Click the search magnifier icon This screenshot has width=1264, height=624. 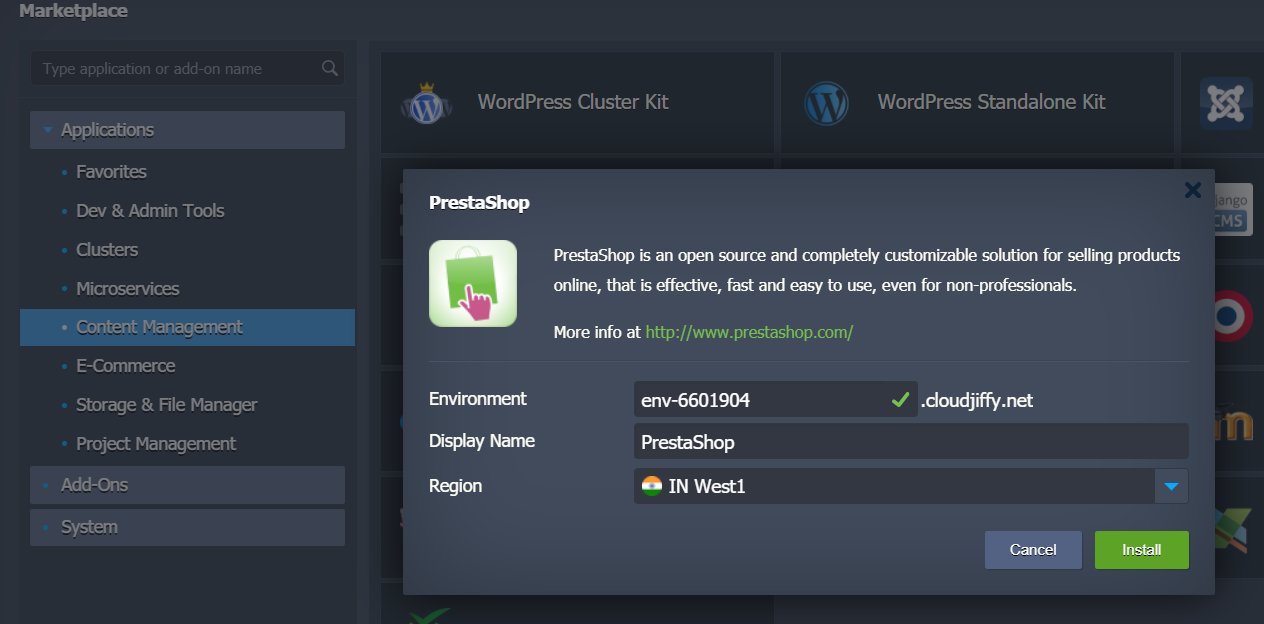click(x=330, y=69)
